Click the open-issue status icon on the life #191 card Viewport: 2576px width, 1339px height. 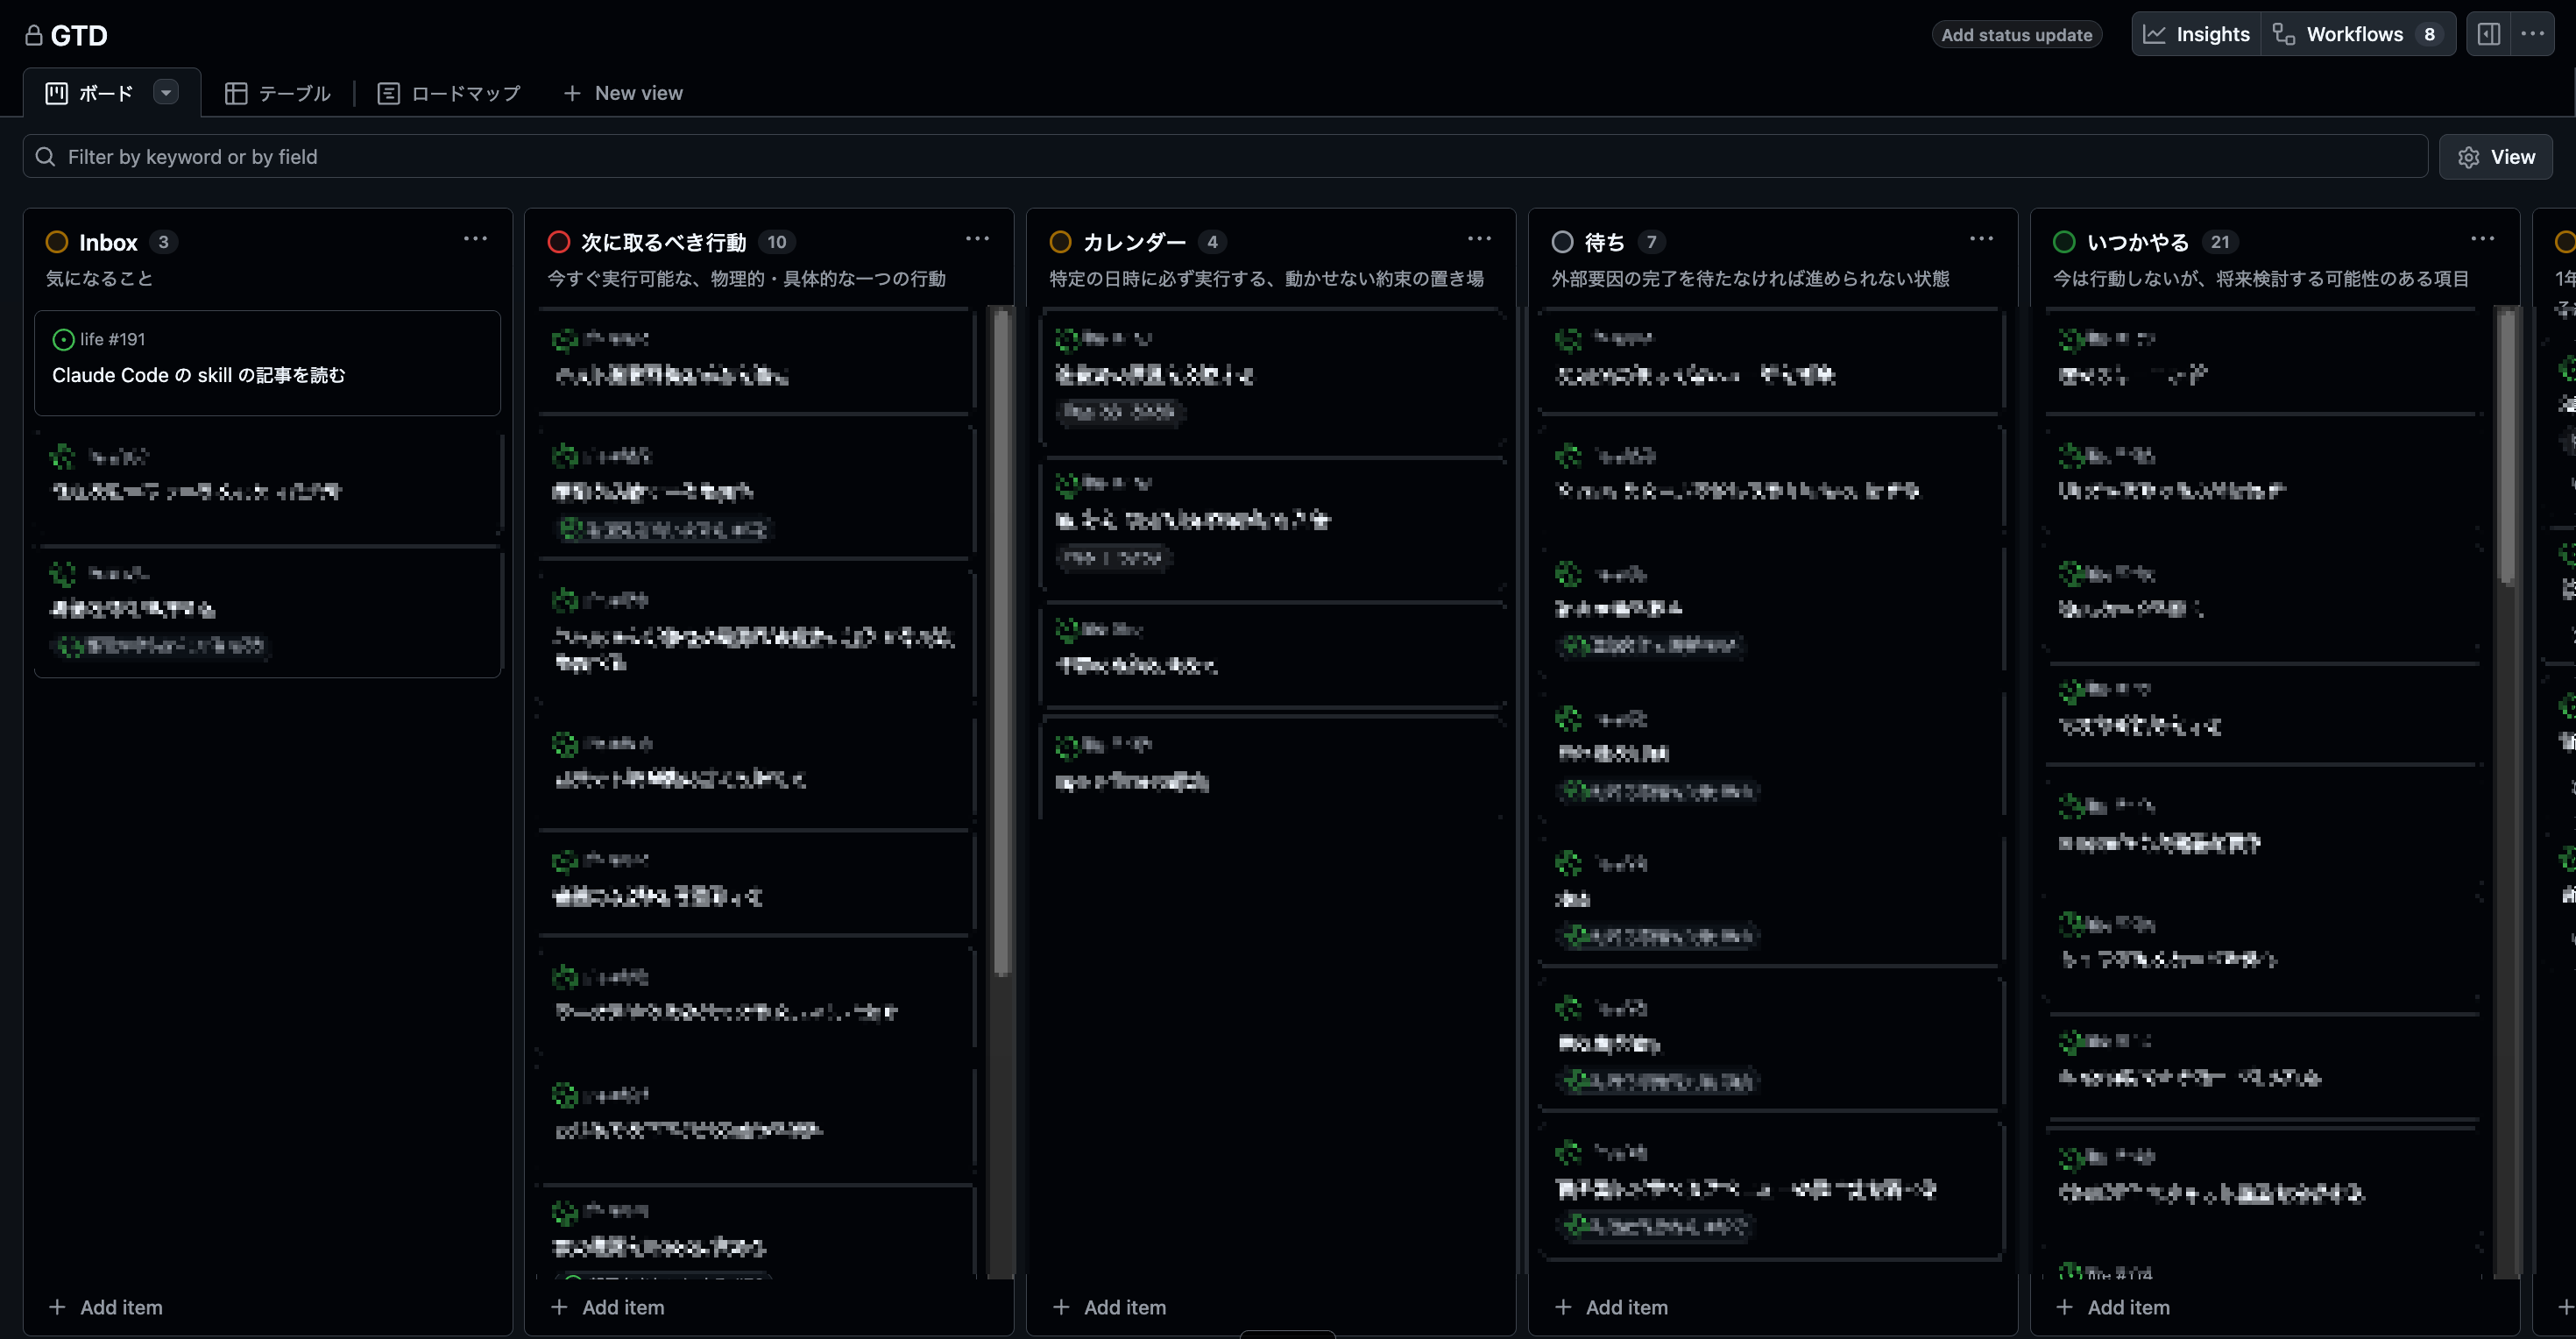click(x=64, y=339)
